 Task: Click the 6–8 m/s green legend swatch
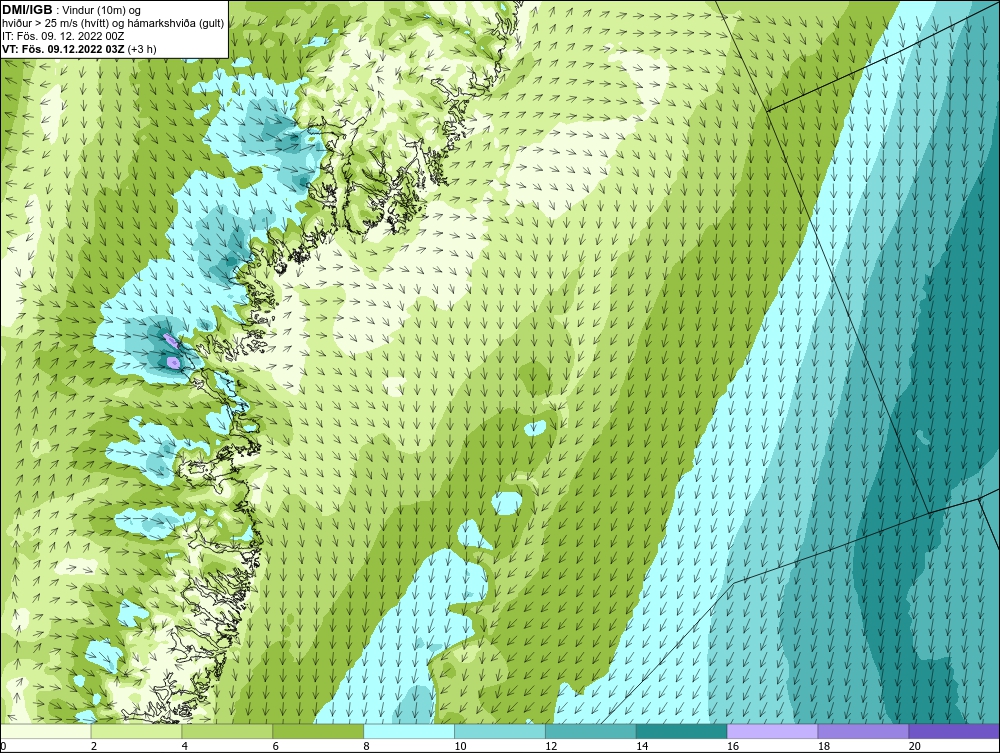[318, 731]
